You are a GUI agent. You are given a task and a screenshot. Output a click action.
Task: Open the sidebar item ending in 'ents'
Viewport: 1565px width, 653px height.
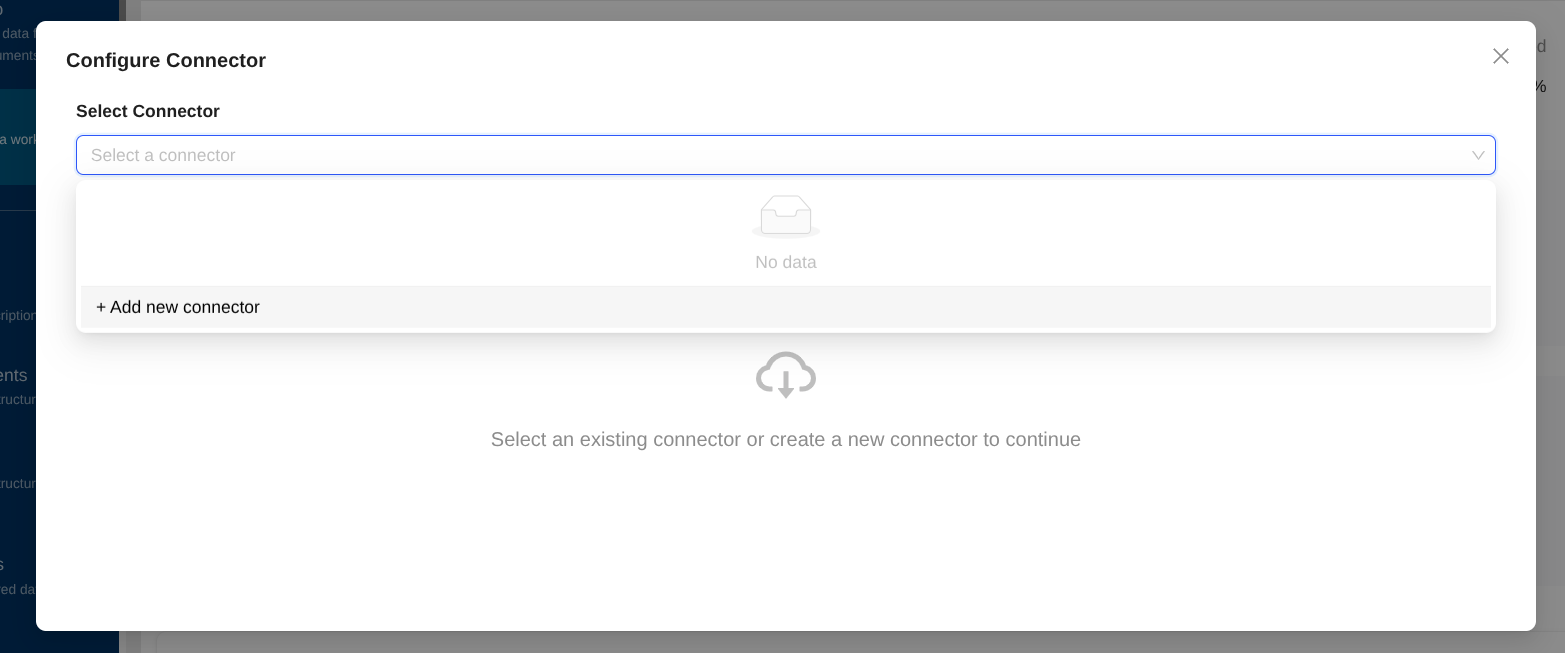click(14, 376)
